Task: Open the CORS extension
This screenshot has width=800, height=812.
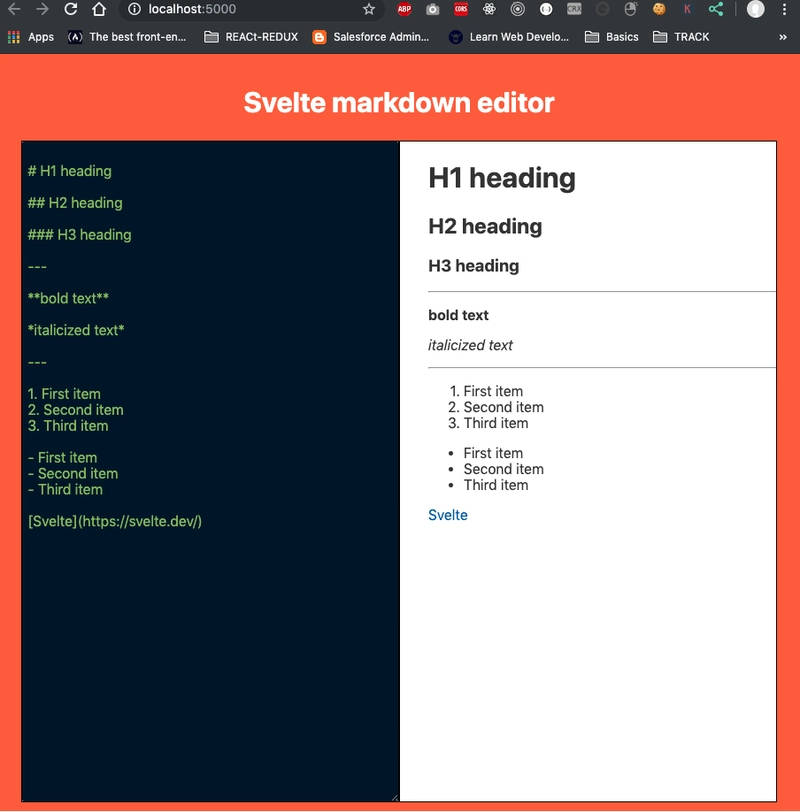Action: pyautogui.click(x=461, y=9)
